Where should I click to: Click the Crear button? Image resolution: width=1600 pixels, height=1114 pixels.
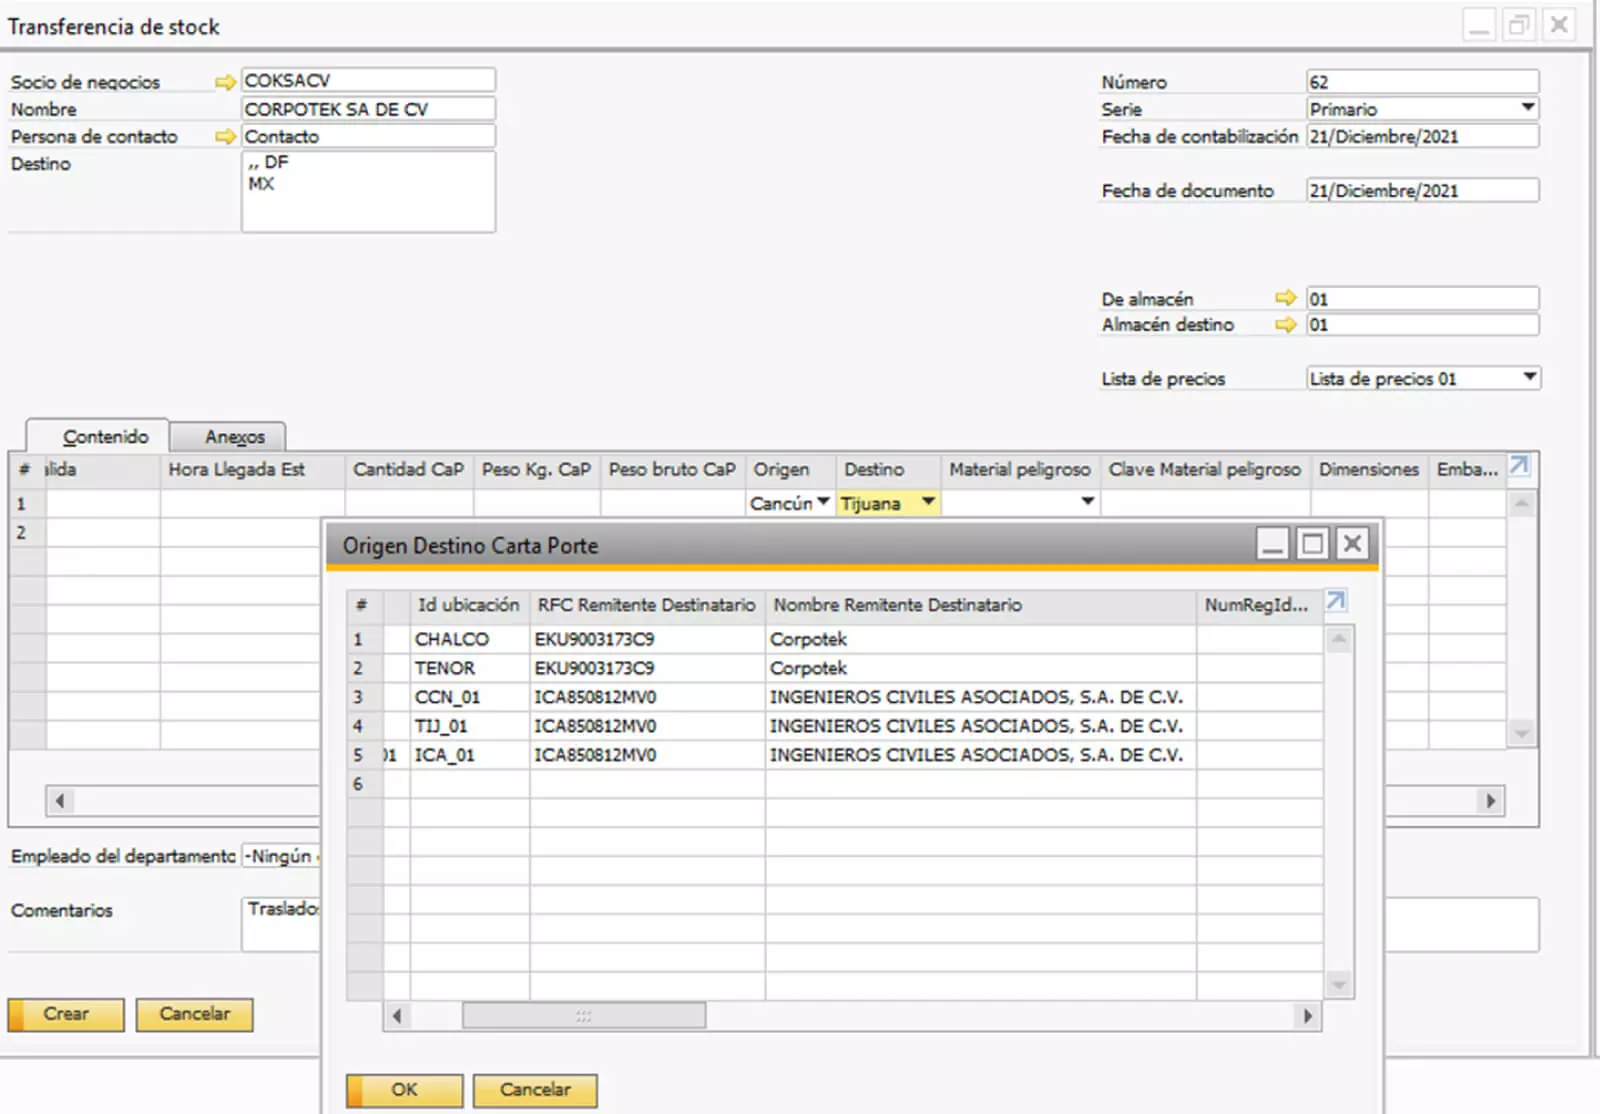[66, 1014]
